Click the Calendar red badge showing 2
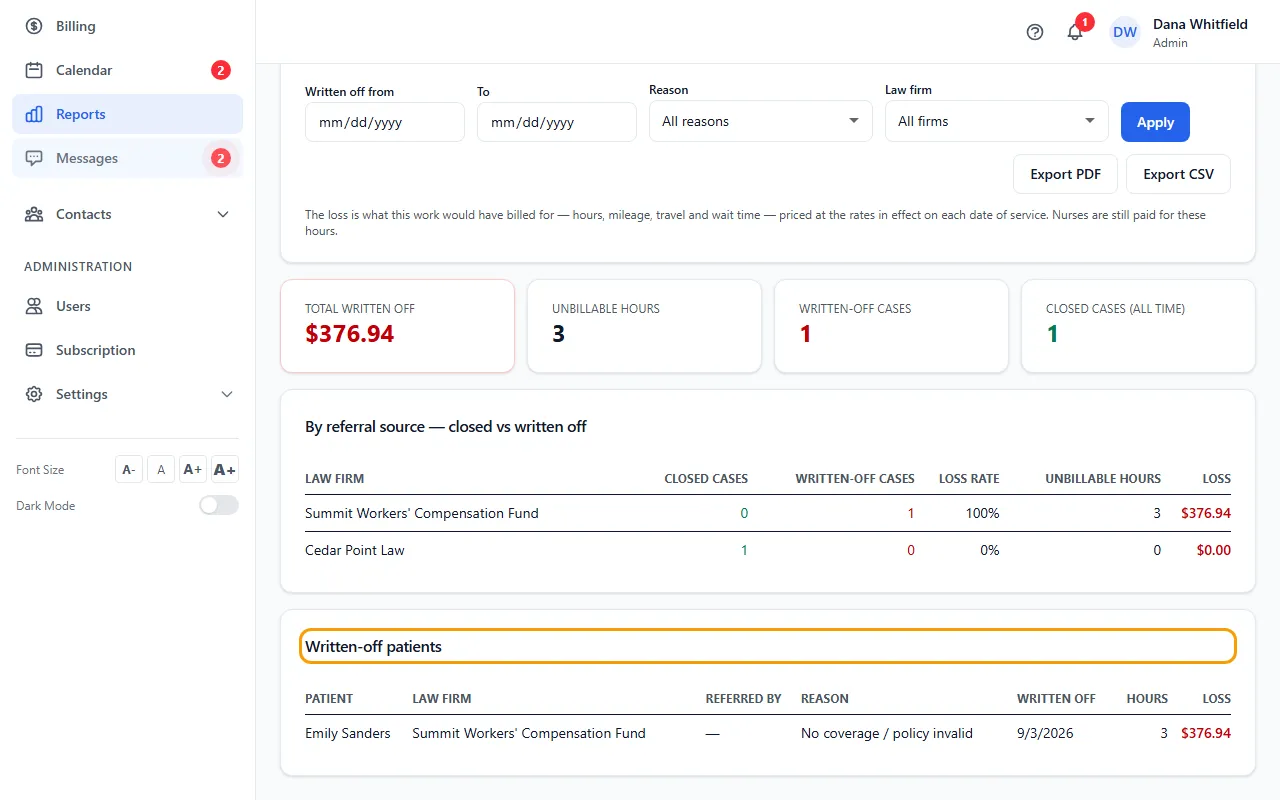Viewport: 1280px width, 800px height. click(221, 70)
